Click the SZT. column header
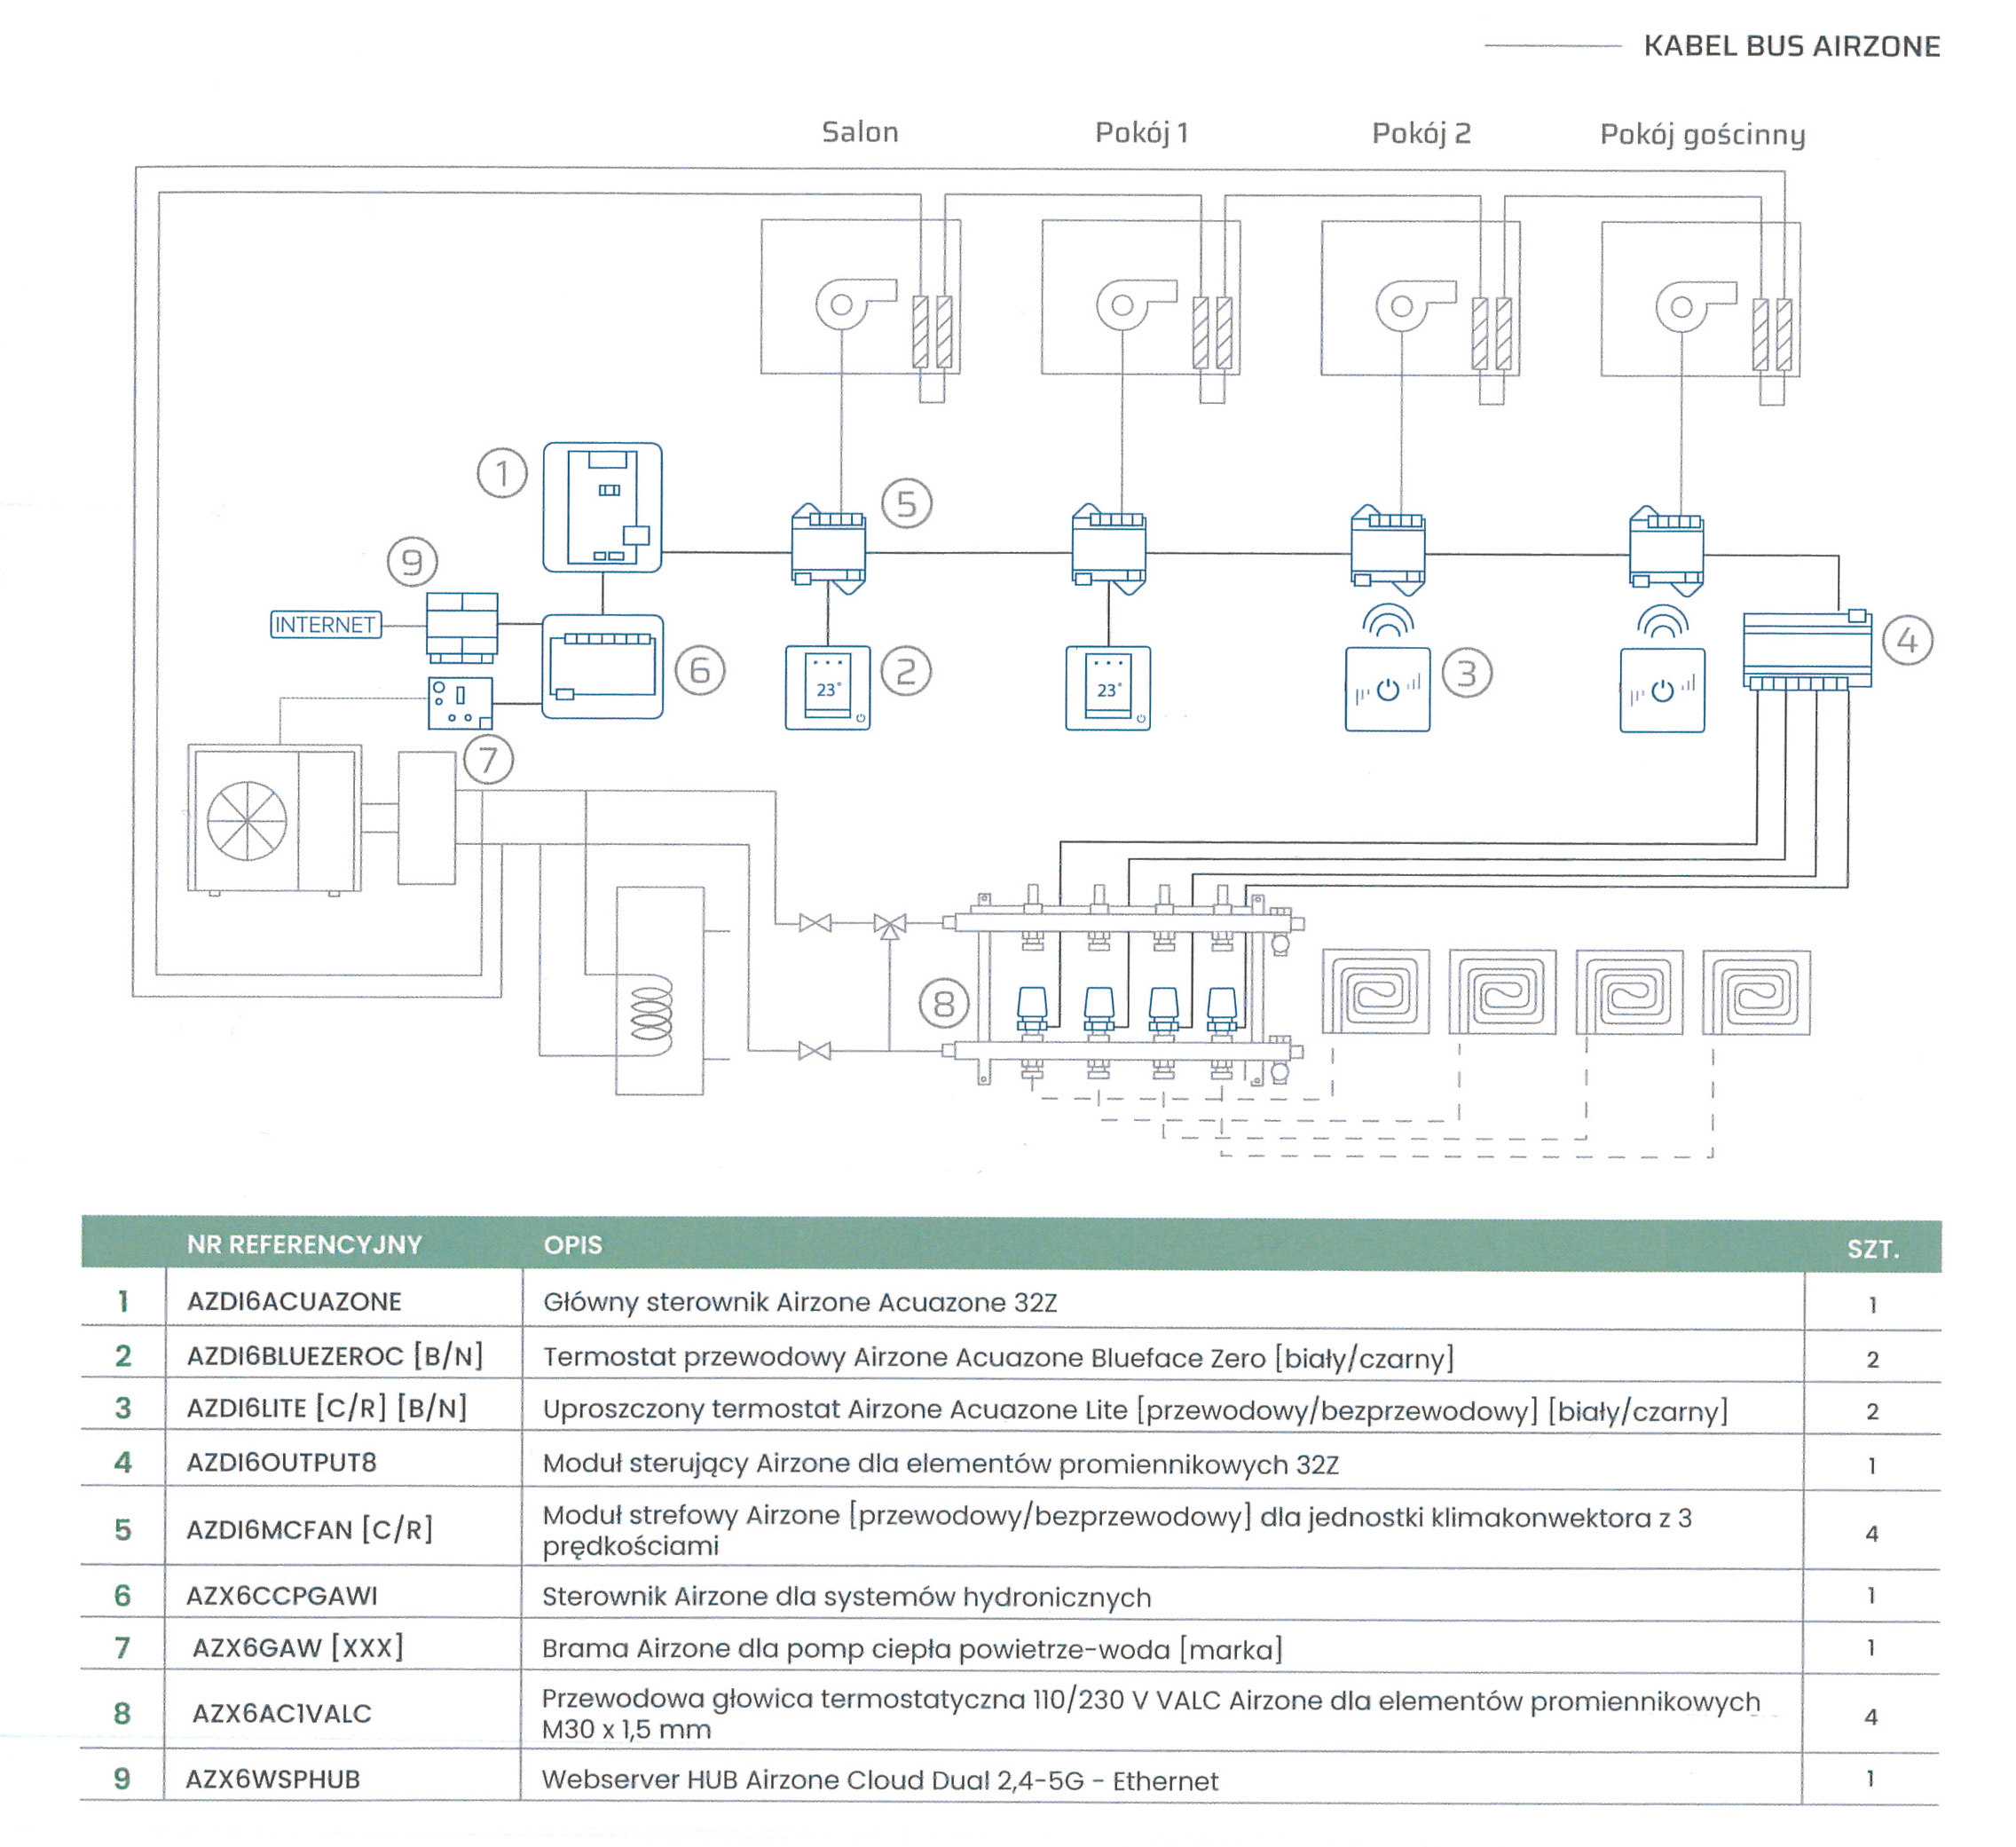The width and height of the screenshot is (2016, 1847). tap(1873, 1249)
